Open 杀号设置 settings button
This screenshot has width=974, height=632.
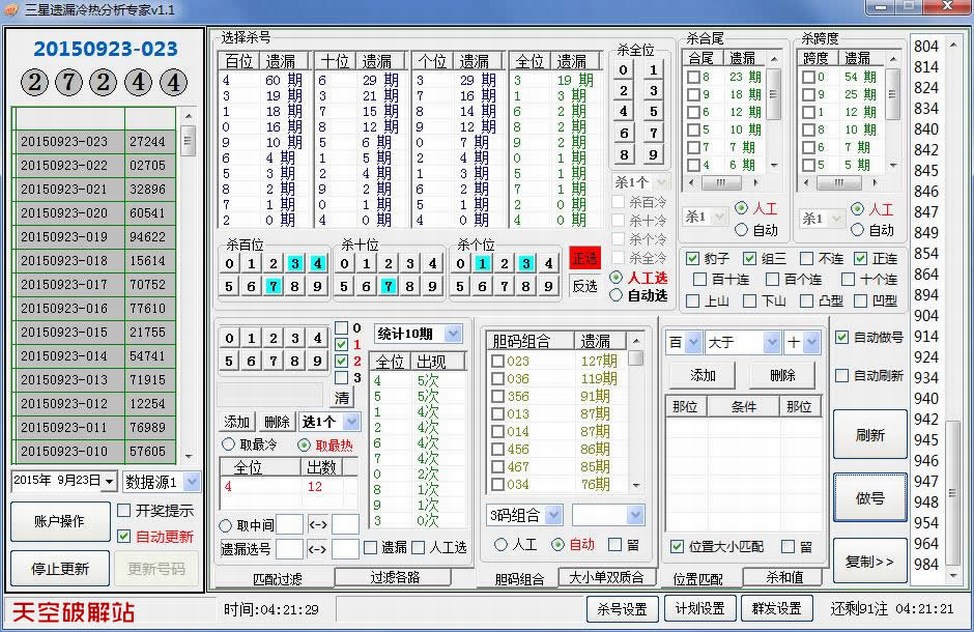coord(621,608)
